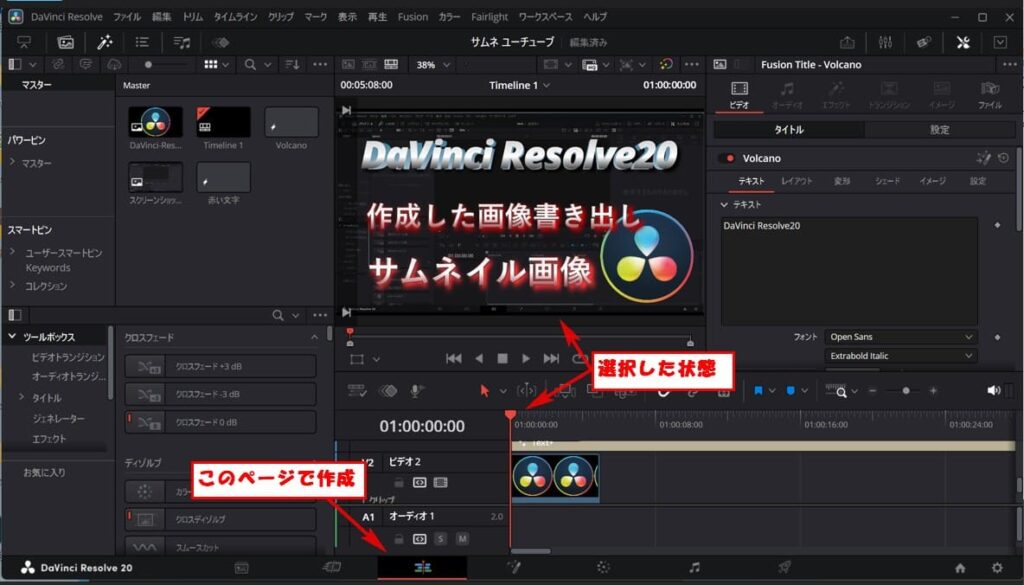
Task: Open project settings gear icon
Action: pos(997,568)
